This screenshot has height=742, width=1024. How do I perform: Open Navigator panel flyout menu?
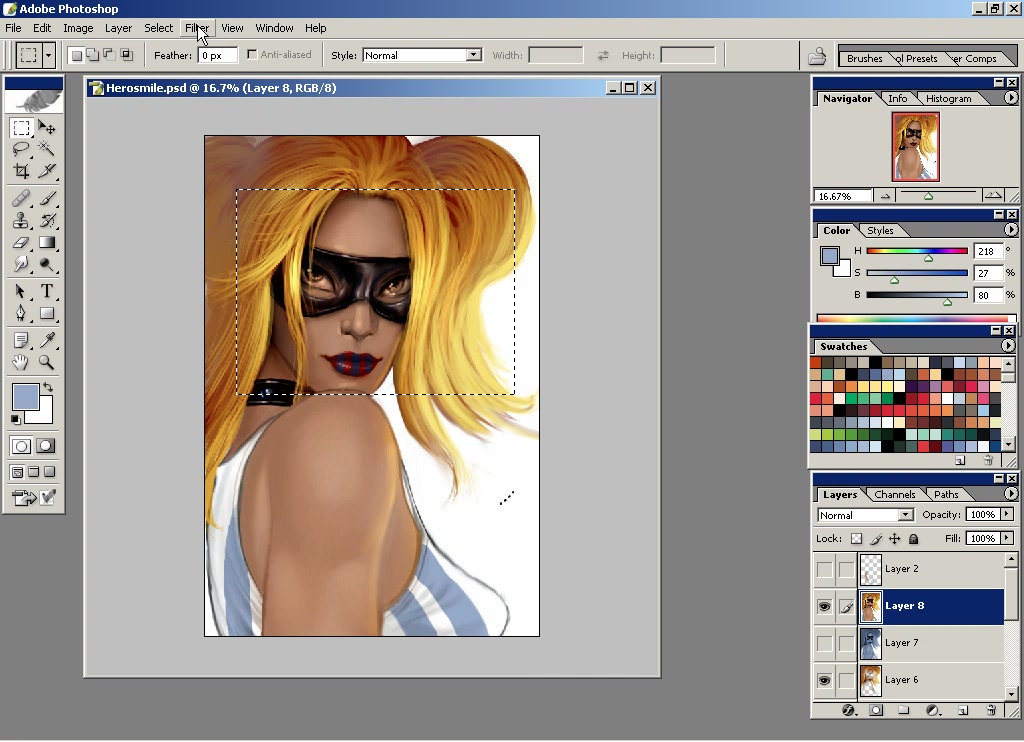pos(1010,98)
